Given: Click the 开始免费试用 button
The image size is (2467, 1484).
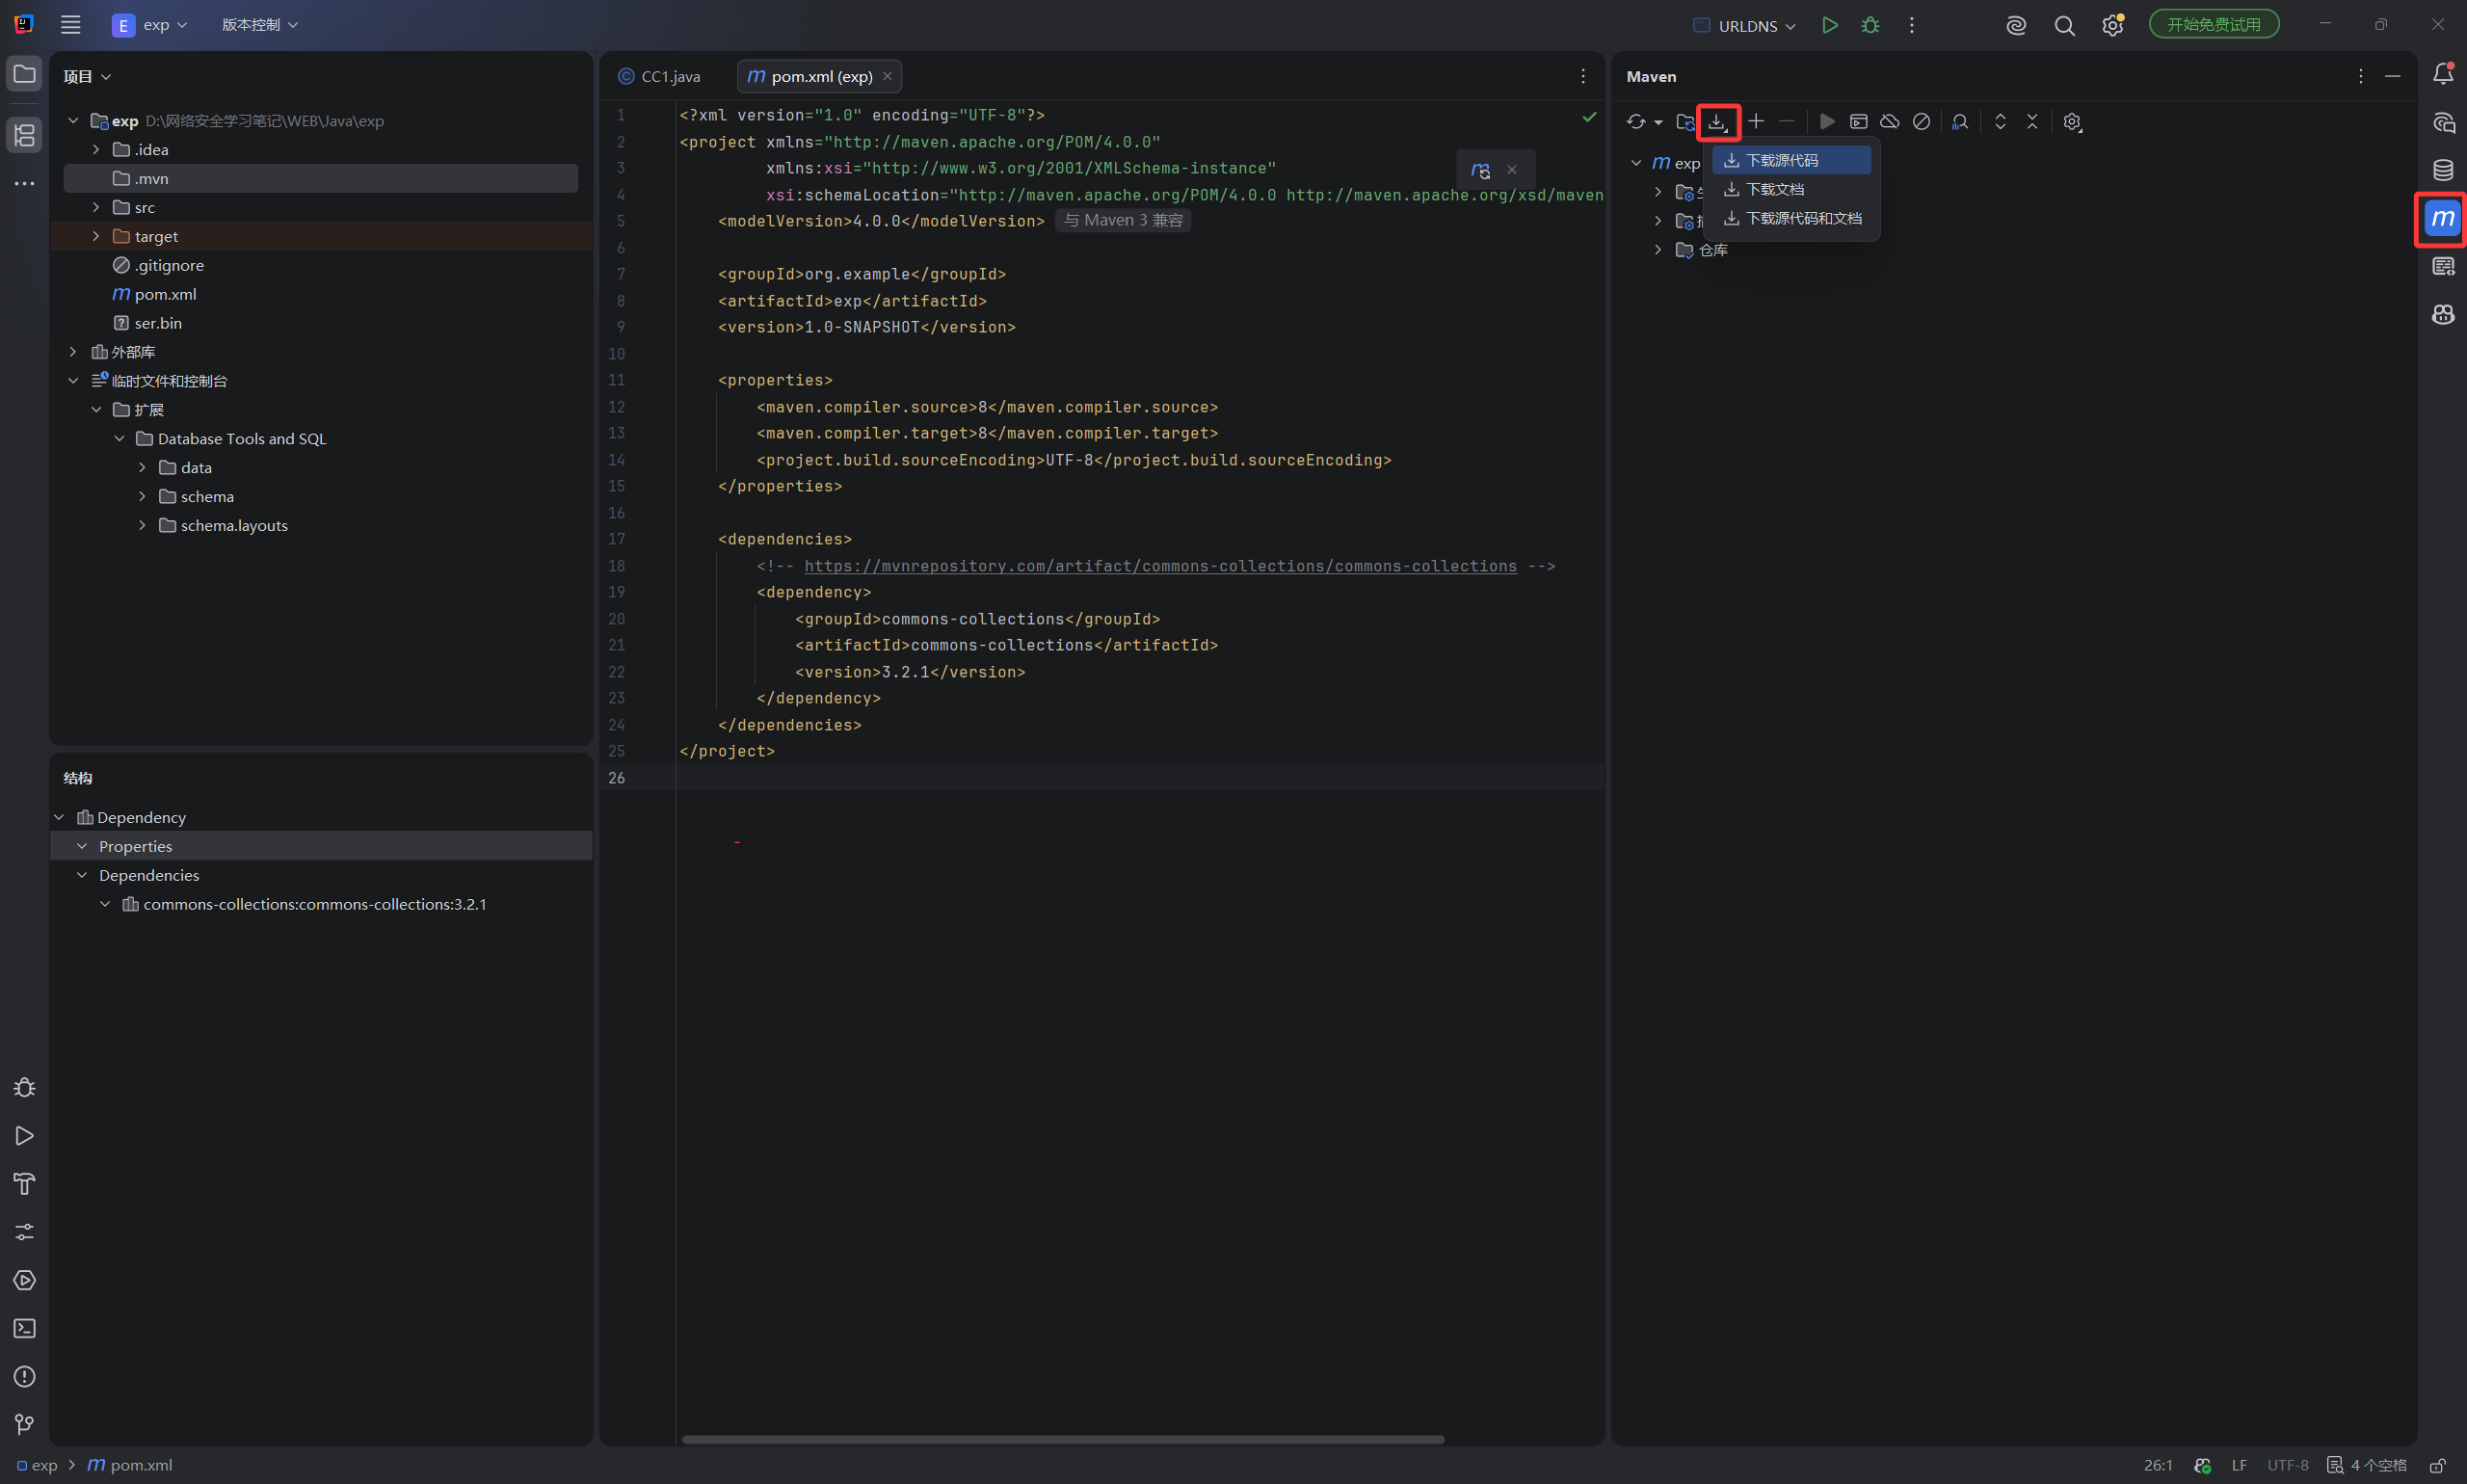Looking at the screenshot, I should pyautogui.click(x=2214, y=24).
